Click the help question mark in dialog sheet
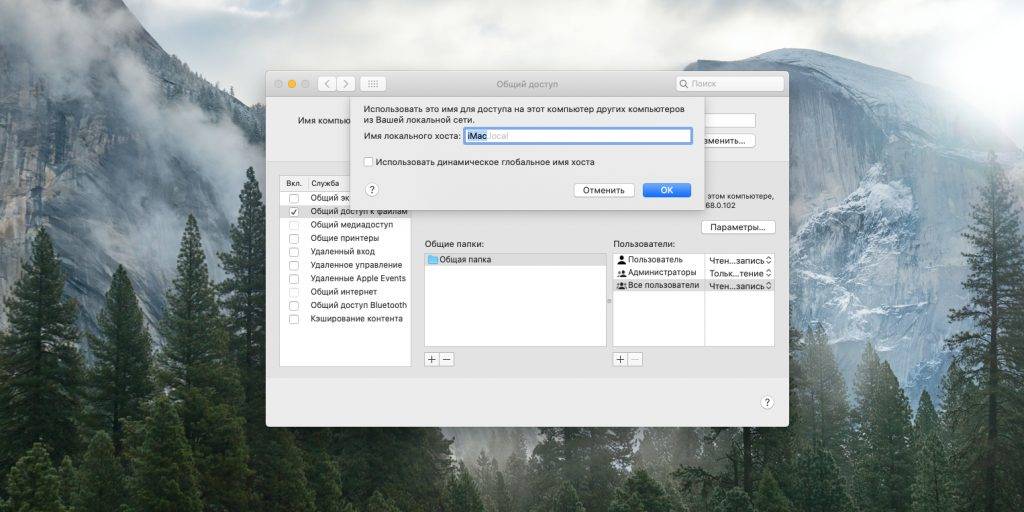Screen dimensions: 1024x512 pos(371,189)
